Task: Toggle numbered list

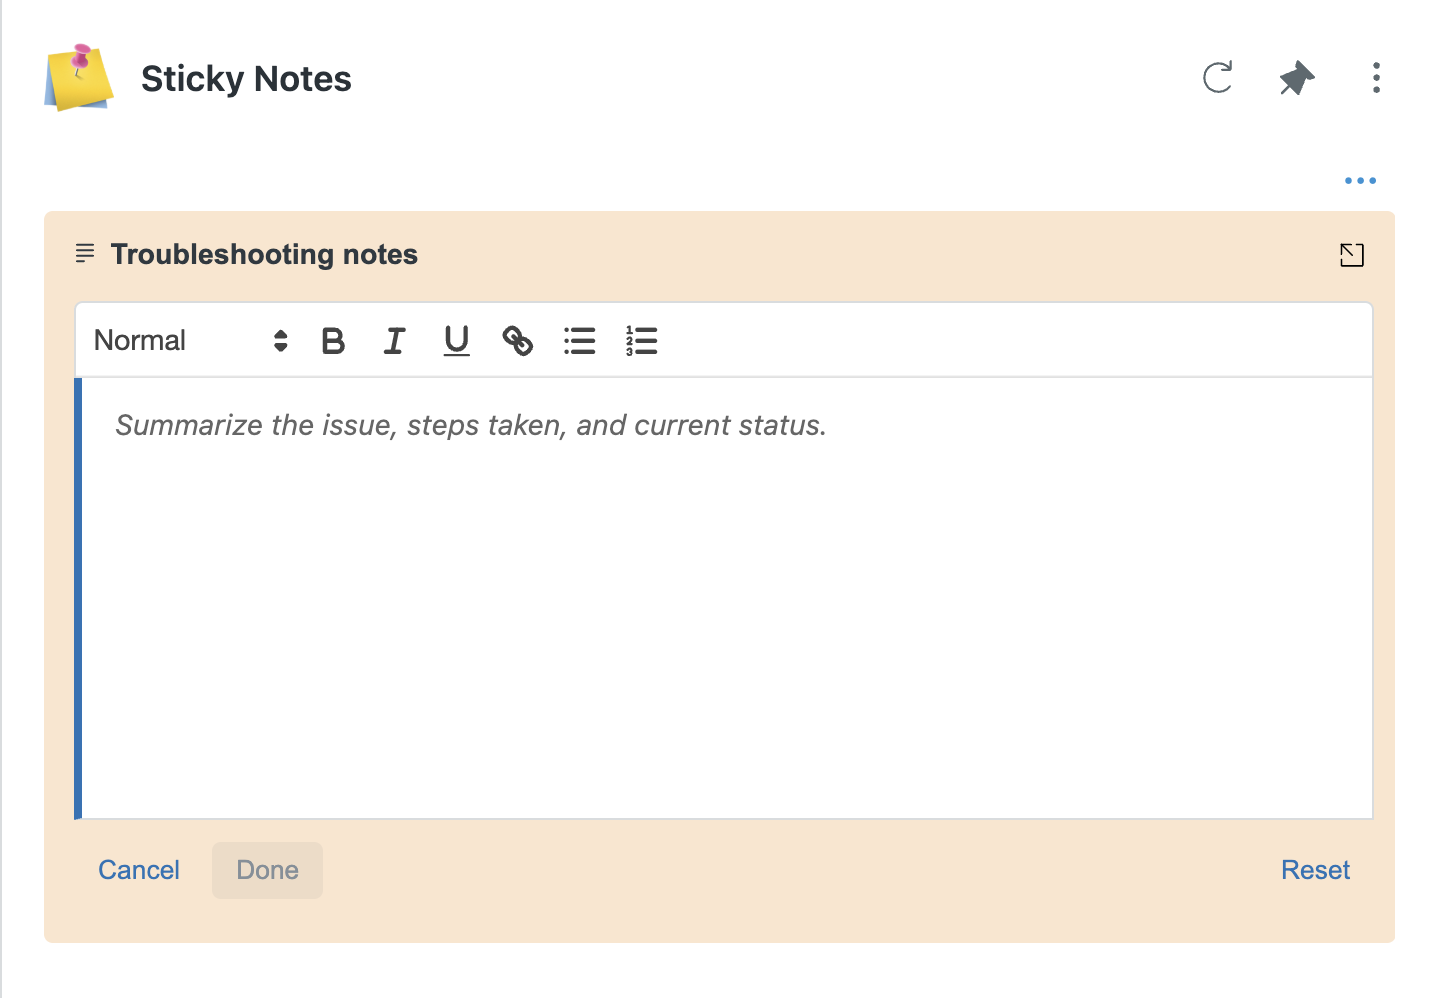Action: [x=641, y=341]
